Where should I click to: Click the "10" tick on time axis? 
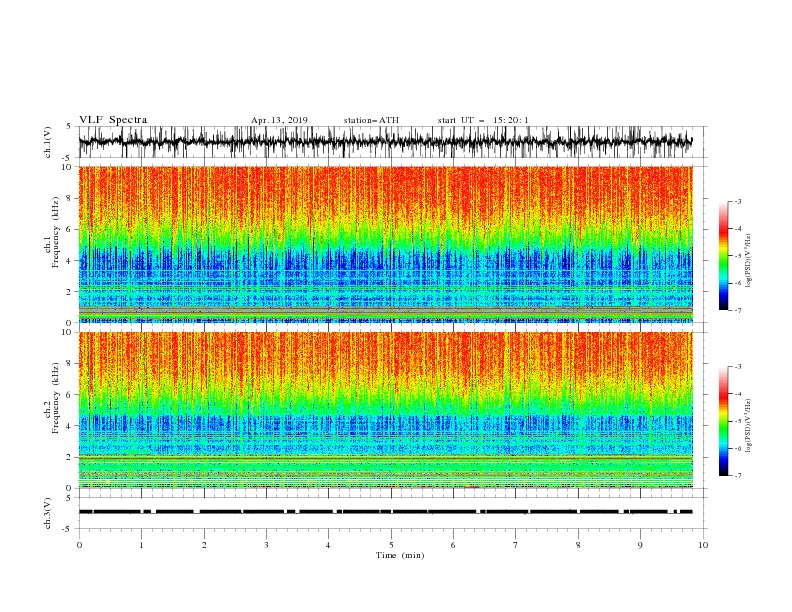pos(703,545)
